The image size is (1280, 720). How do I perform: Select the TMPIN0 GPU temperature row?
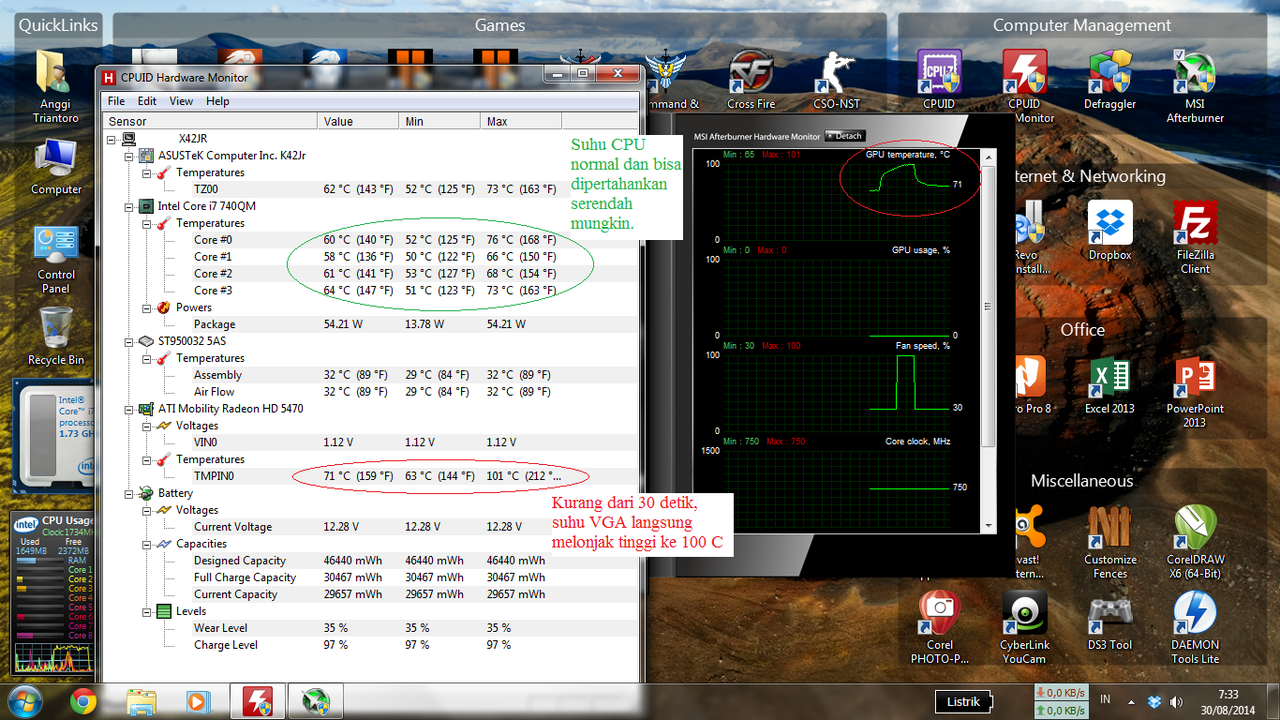pyautogui.click(x=371, y=476)
